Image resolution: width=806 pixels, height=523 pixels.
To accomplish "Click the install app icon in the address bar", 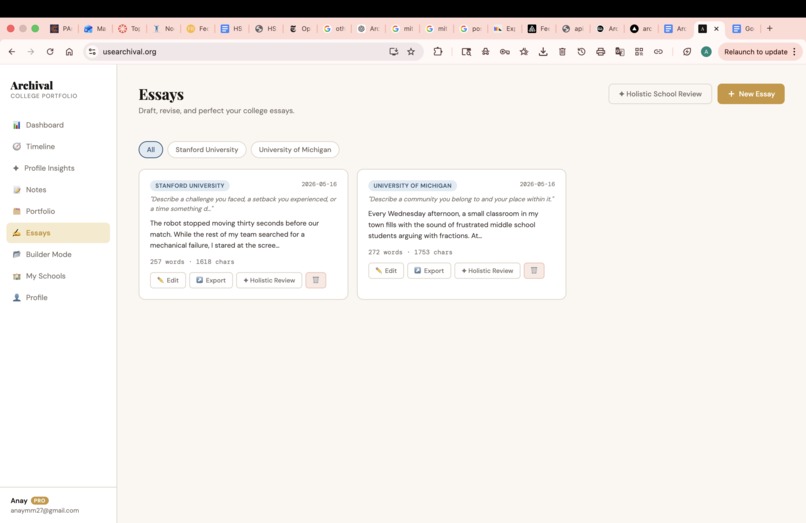I will 394,52.
